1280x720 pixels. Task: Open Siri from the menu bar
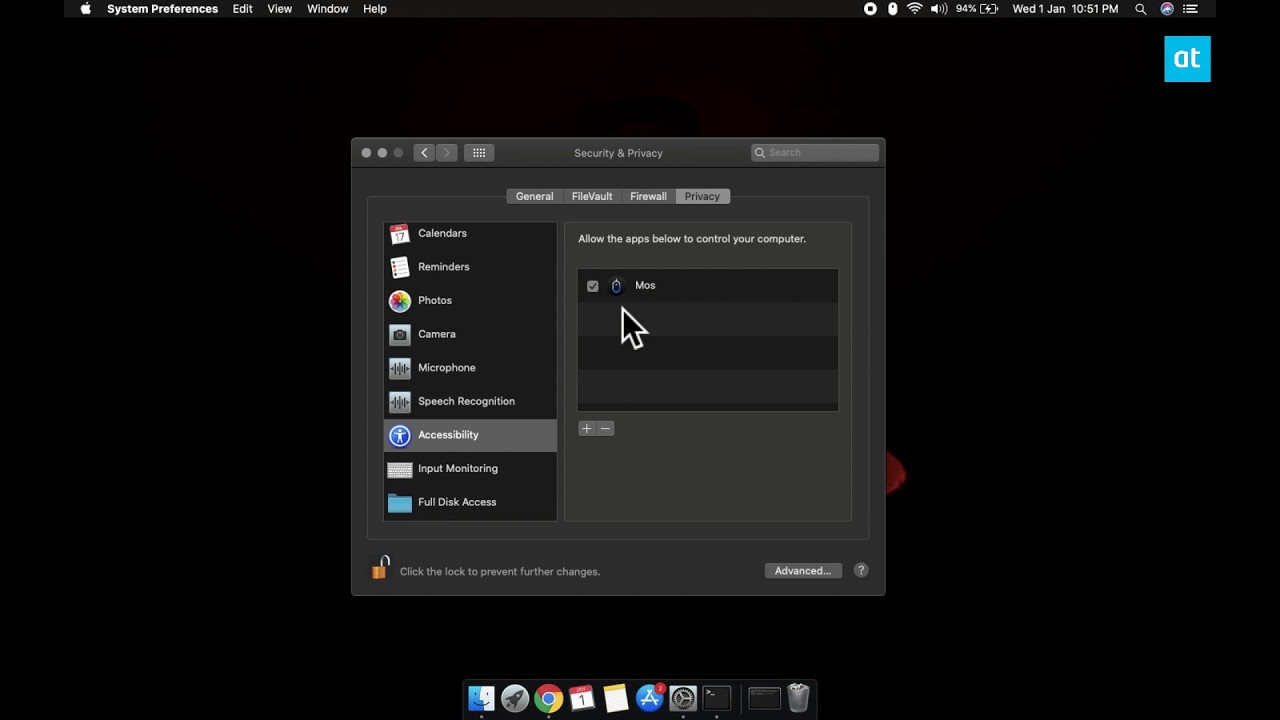tap(1167, 9)
